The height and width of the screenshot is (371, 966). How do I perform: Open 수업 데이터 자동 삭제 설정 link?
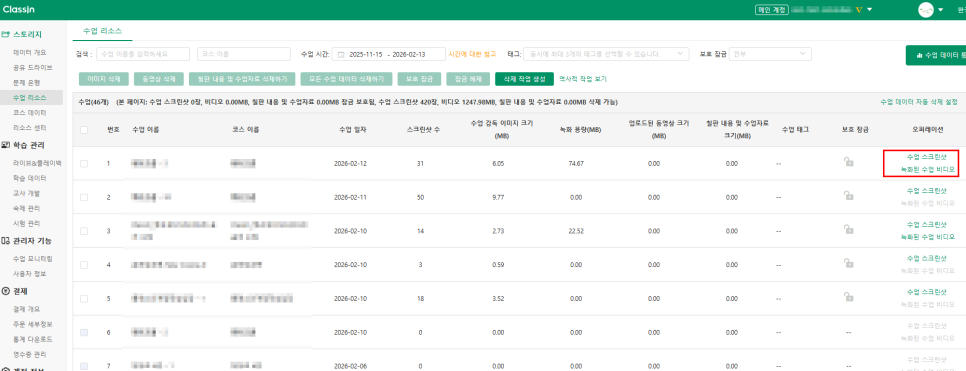[x=919, y=102]
